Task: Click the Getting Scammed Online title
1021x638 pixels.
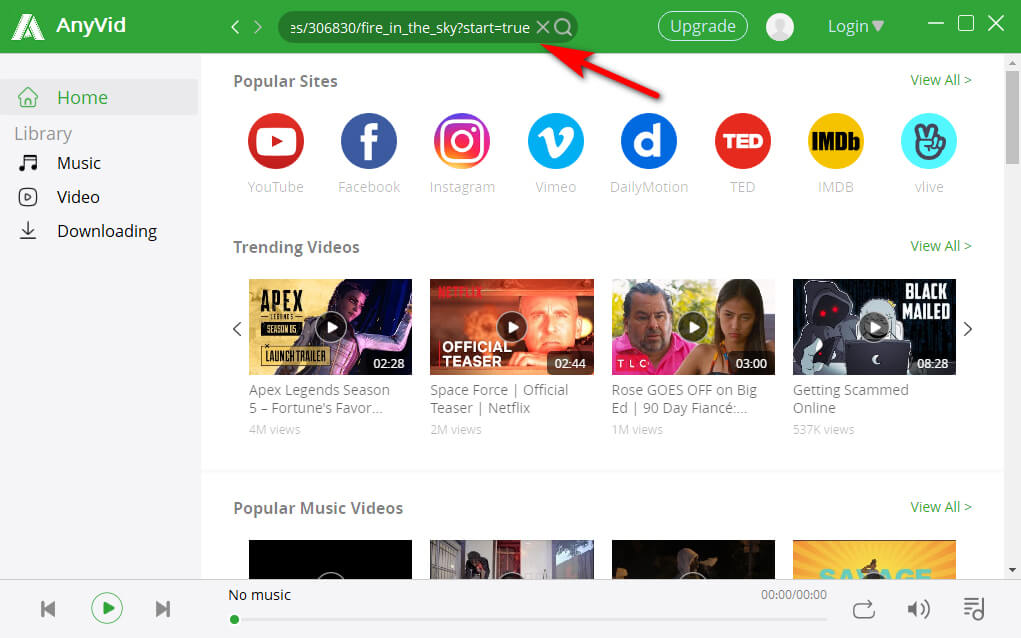Action: tap(850, 399)
